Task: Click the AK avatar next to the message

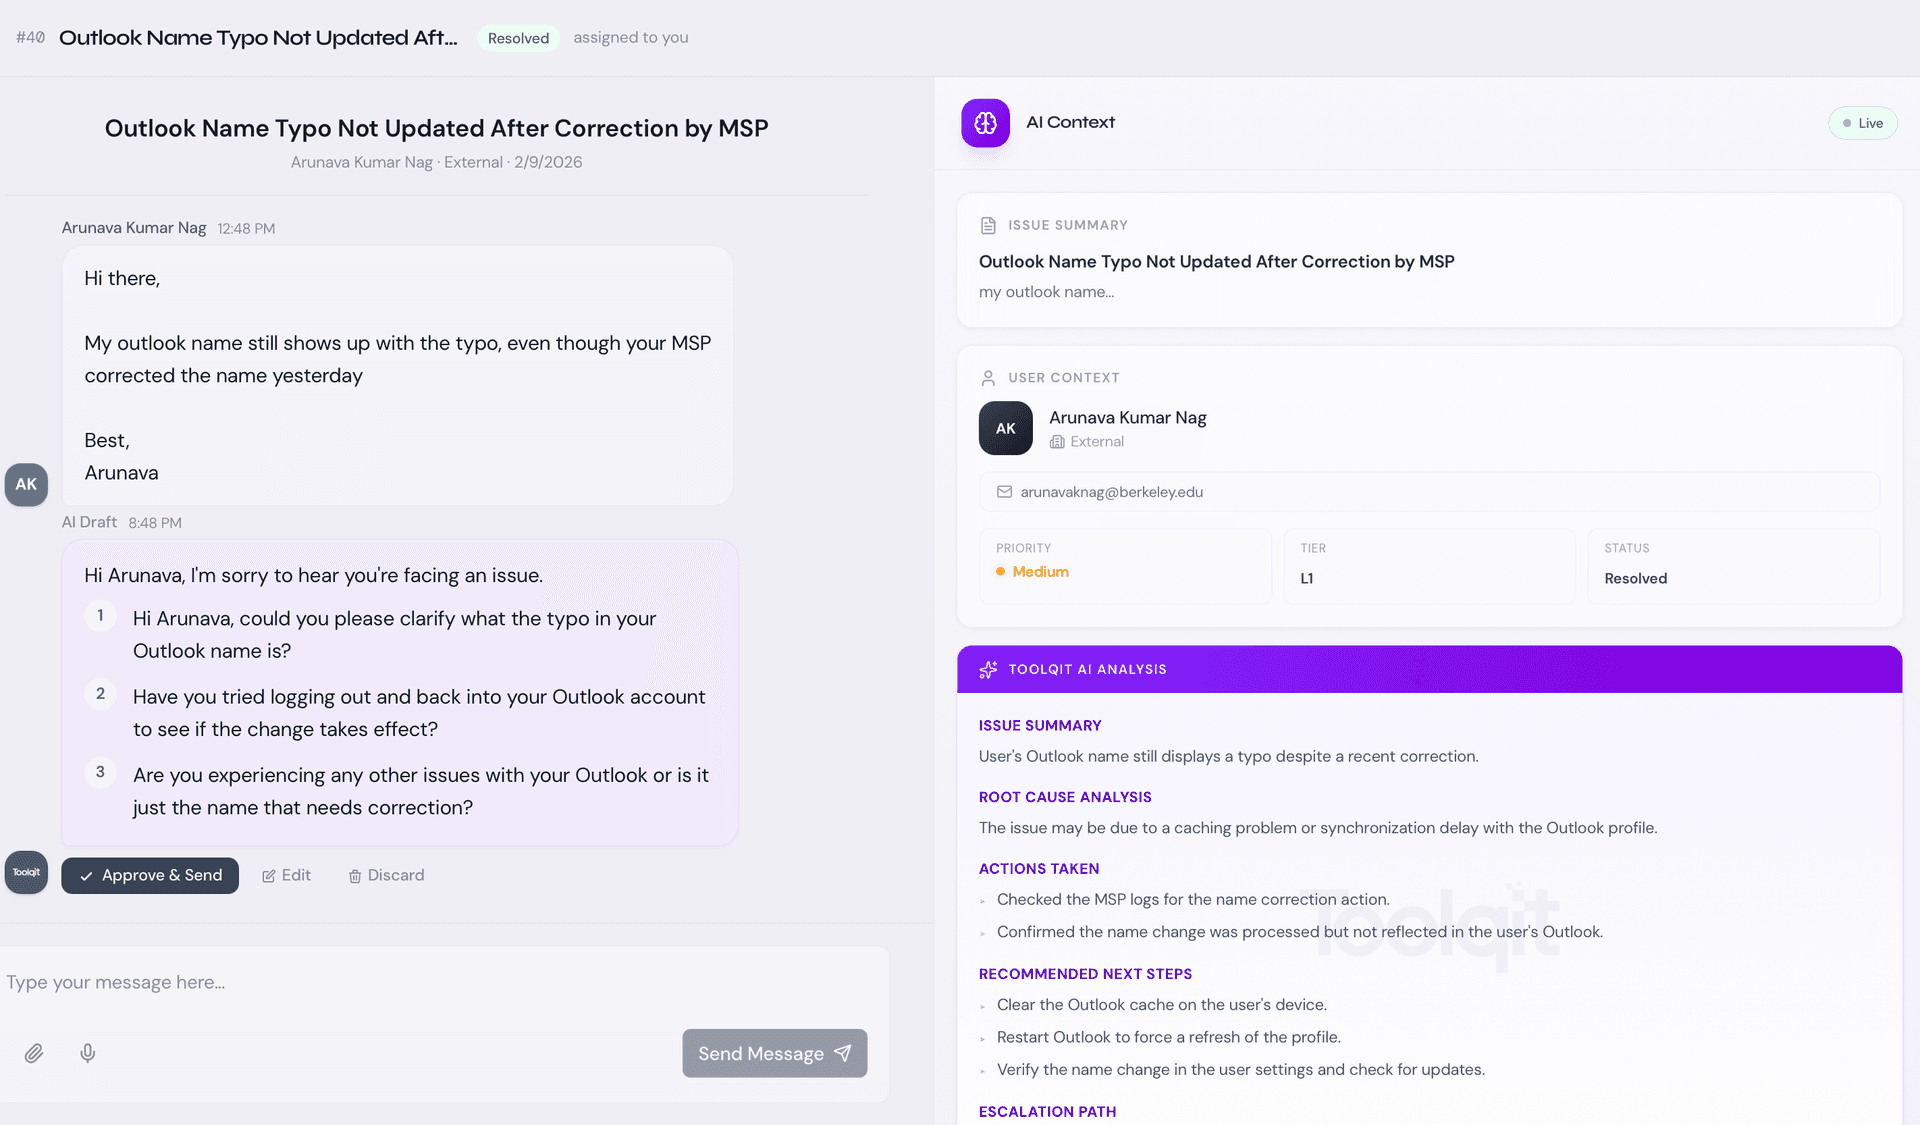Action: pyautogui.click(x=26, y=485)
